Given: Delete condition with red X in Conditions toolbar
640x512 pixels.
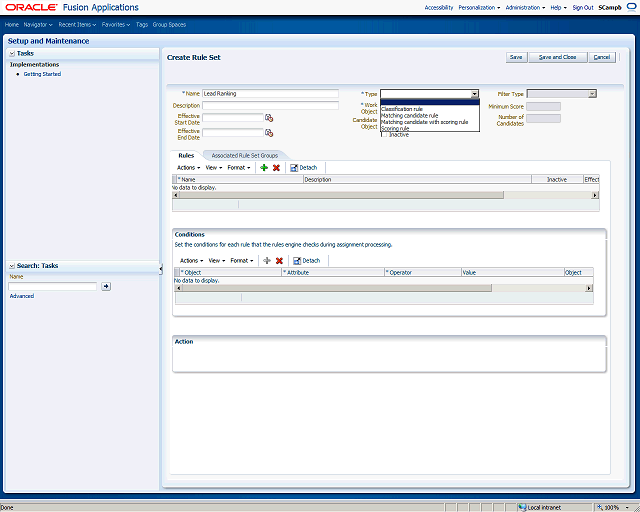Looking at the screenshot, I should (x=279, y=261).
